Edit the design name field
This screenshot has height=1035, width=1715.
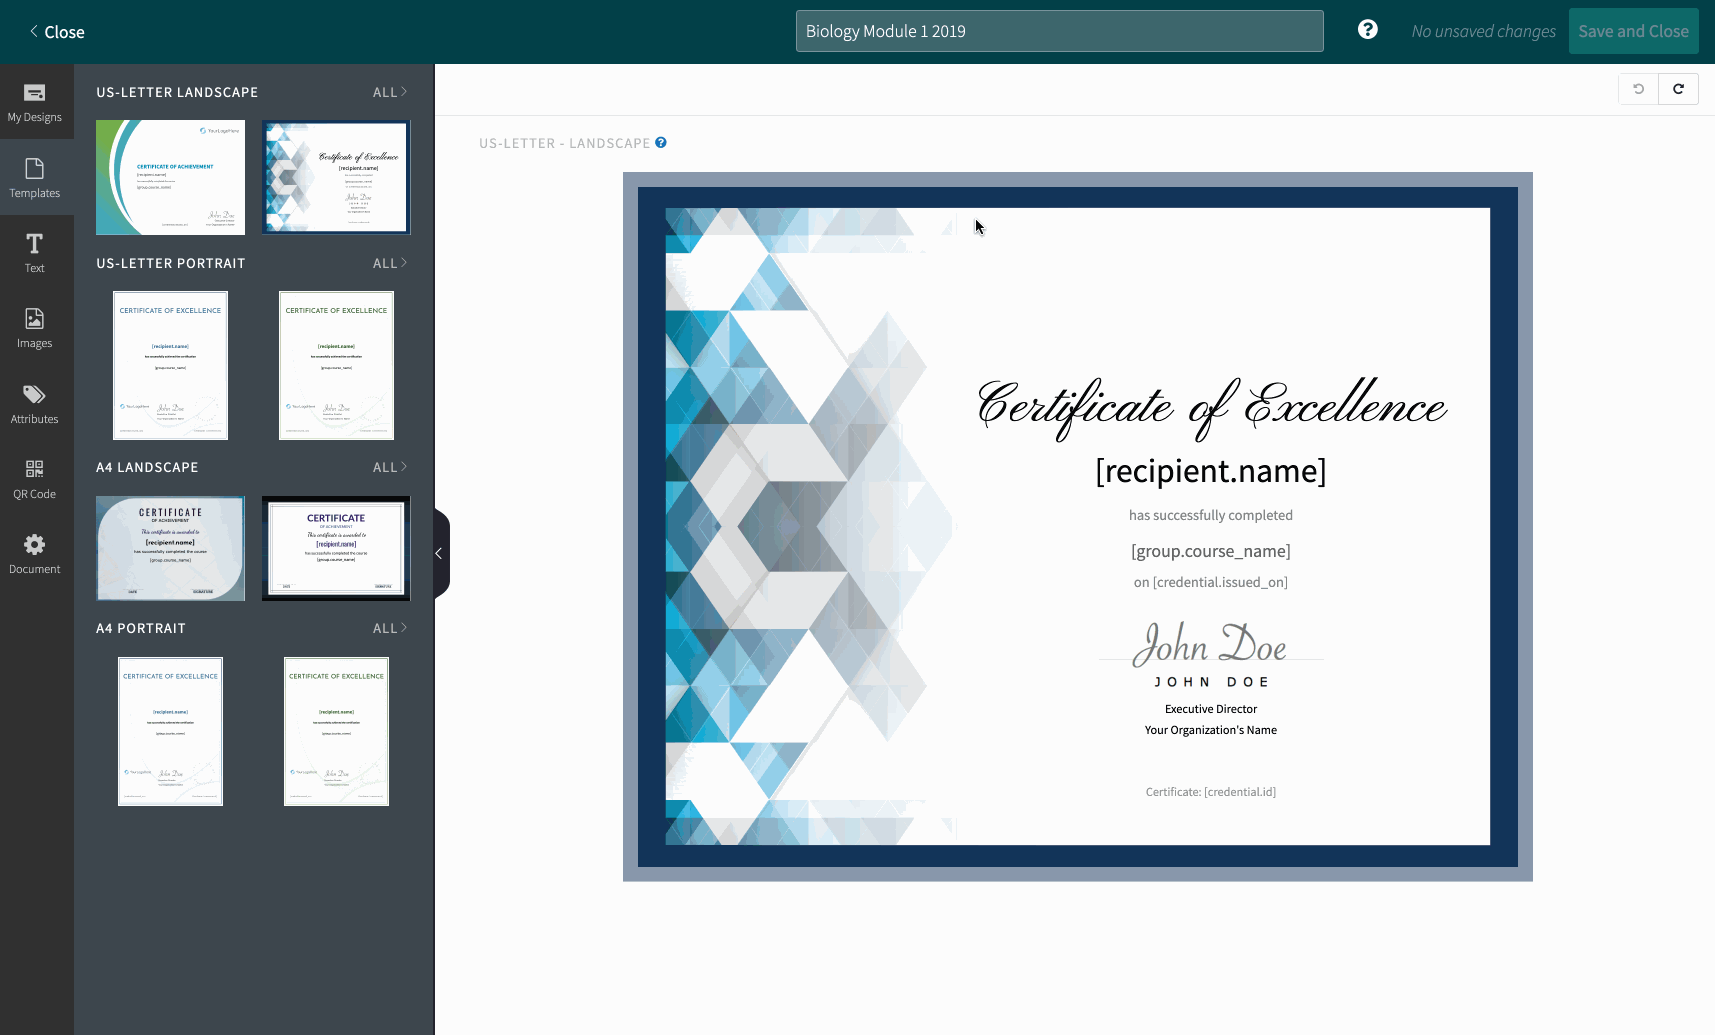coord(1059,31)
